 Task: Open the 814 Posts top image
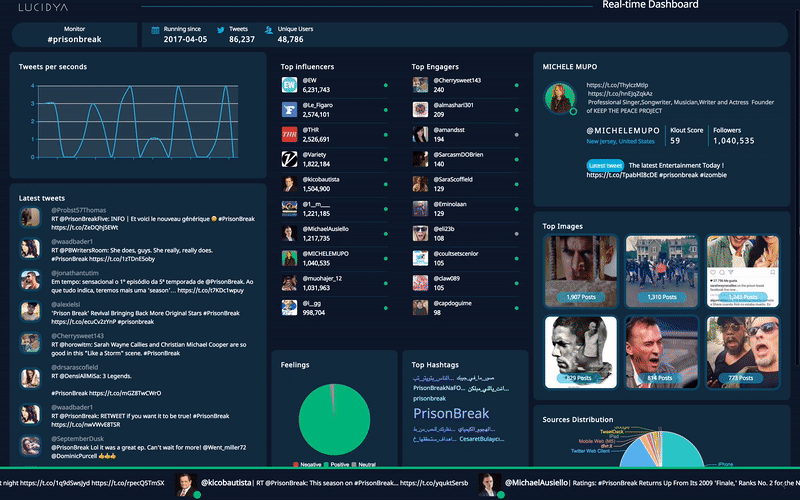coord(662,352)
